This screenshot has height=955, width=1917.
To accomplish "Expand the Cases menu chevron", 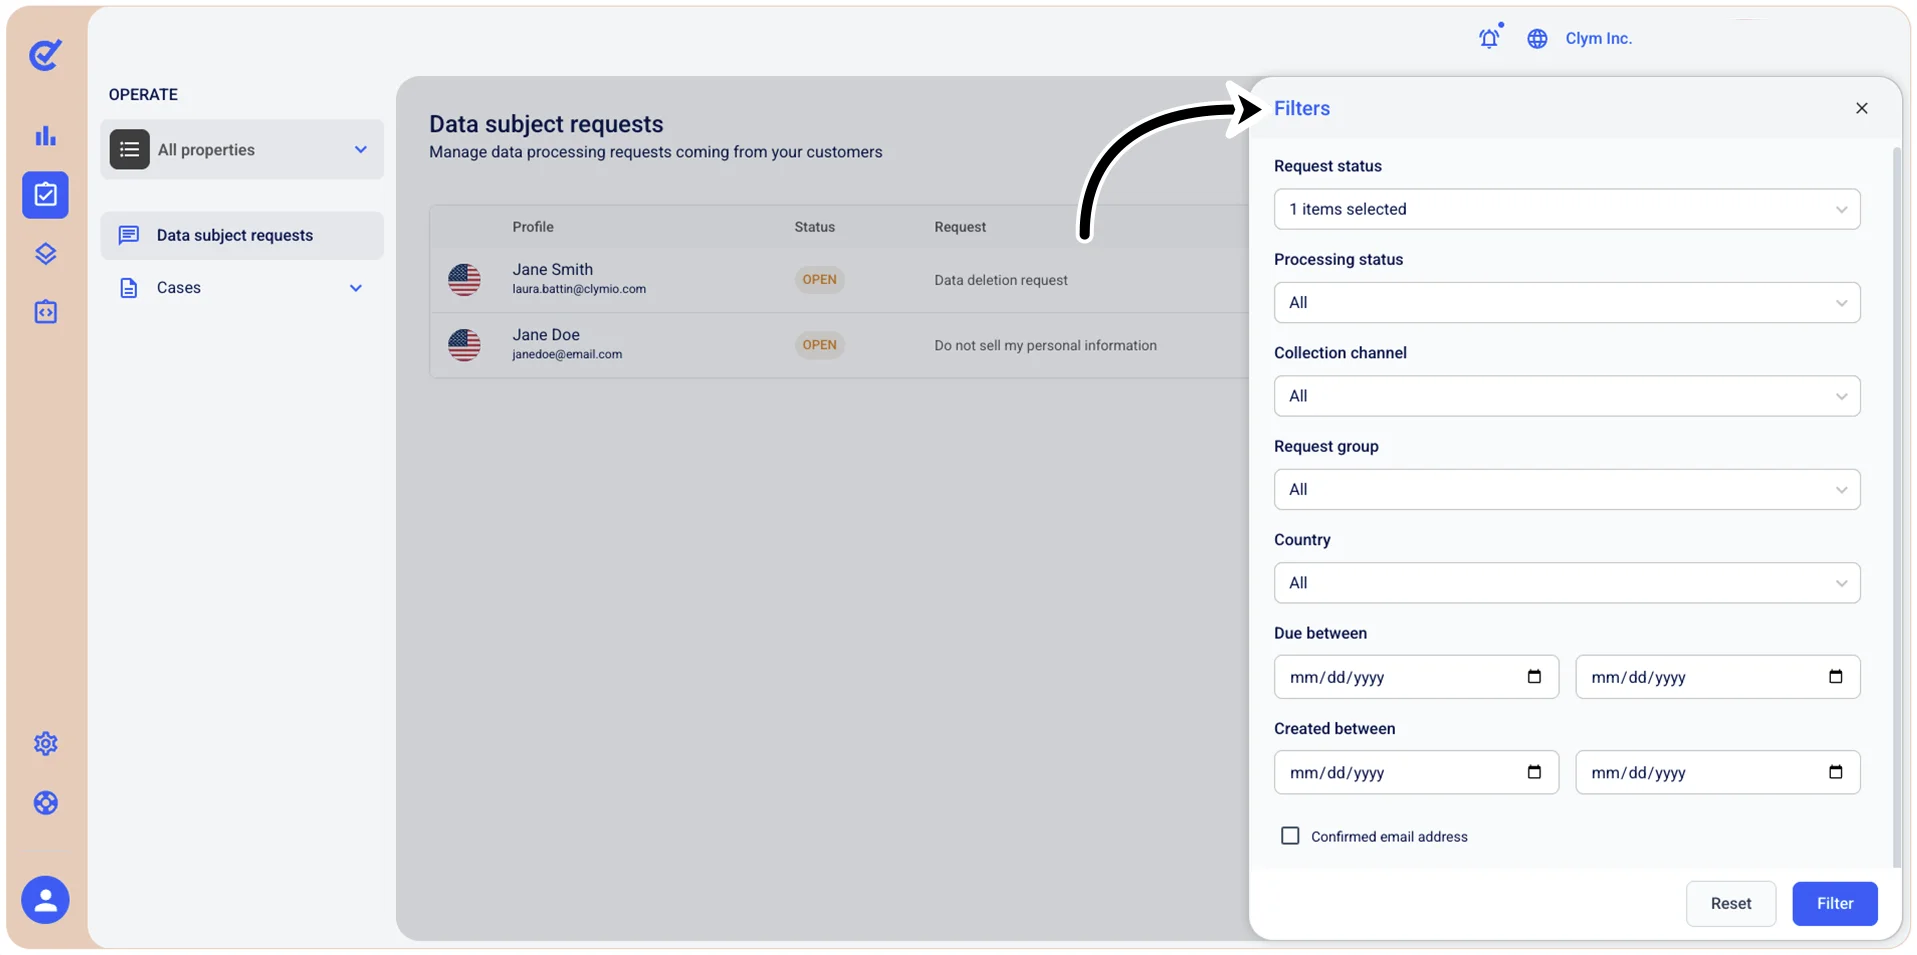I will (x=355, y=288).
